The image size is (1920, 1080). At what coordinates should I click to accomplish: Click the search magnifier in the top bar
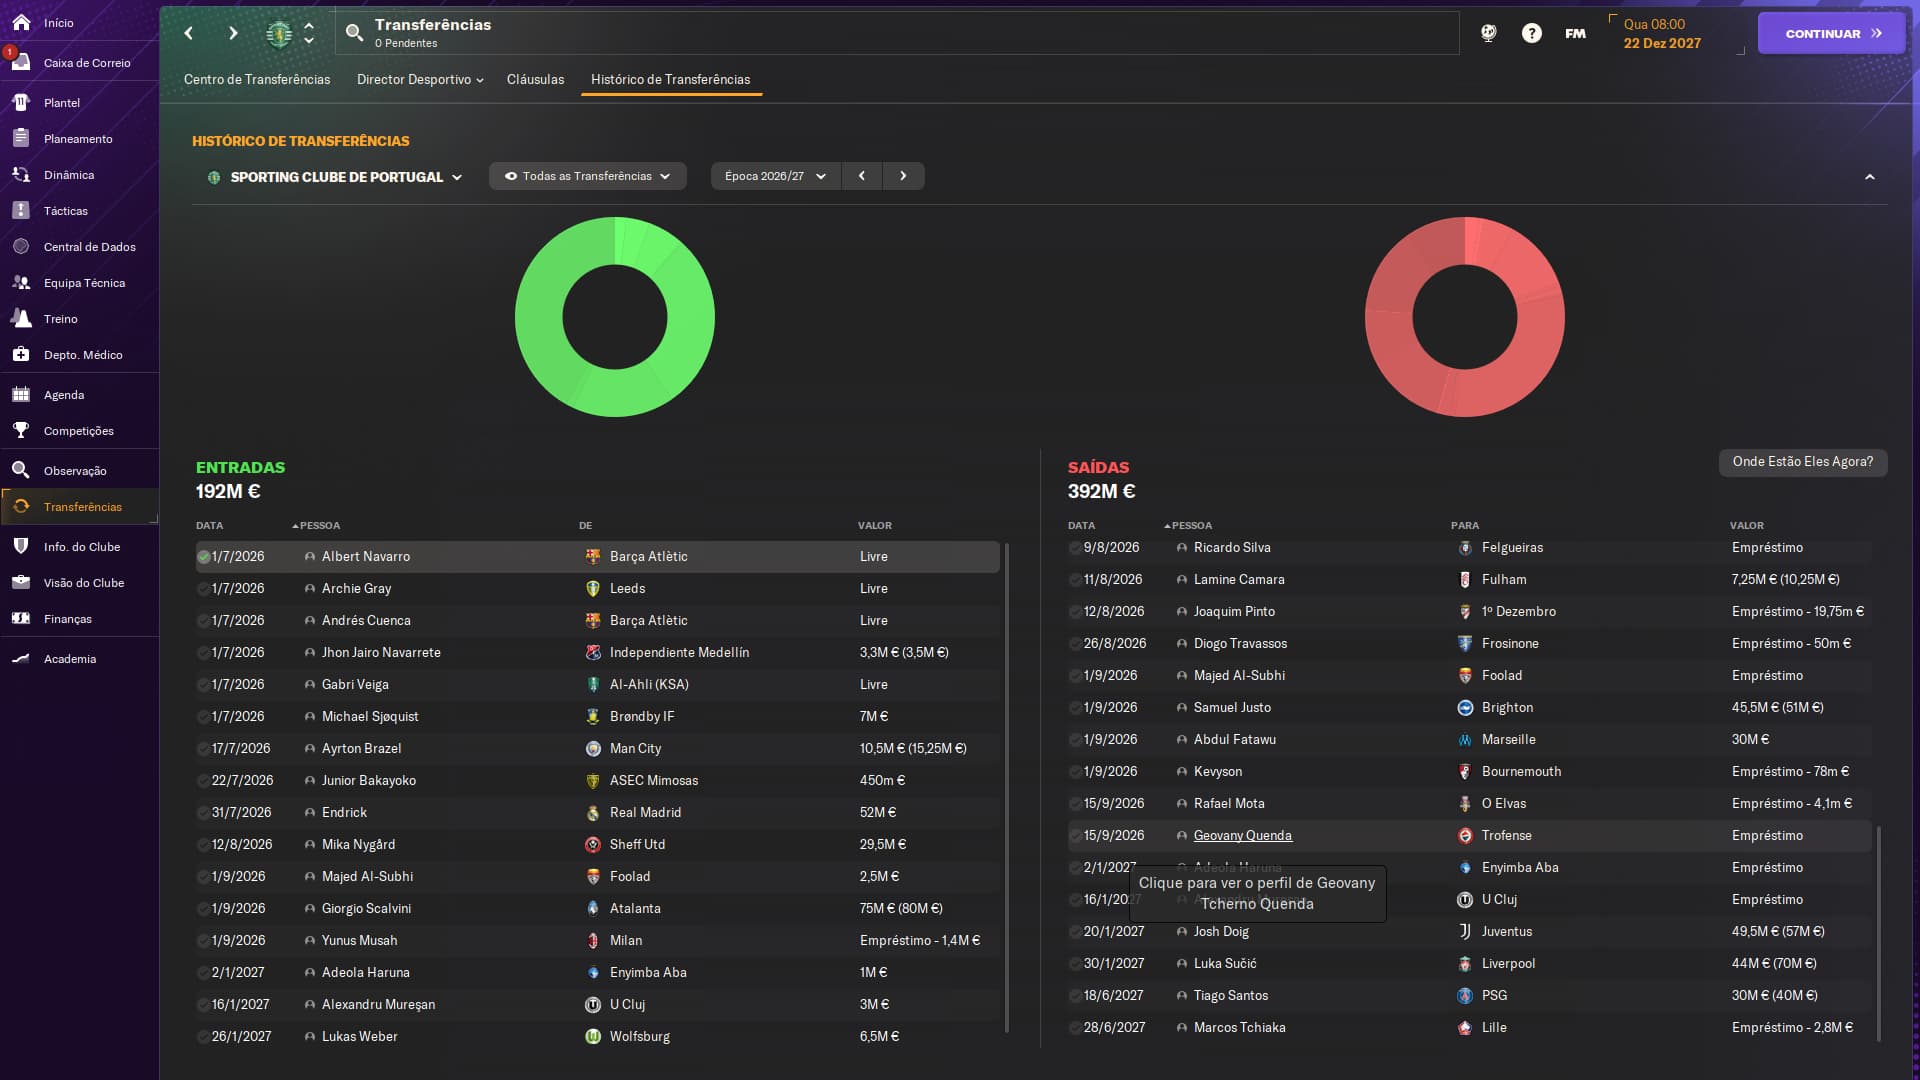tap(354, 33)
